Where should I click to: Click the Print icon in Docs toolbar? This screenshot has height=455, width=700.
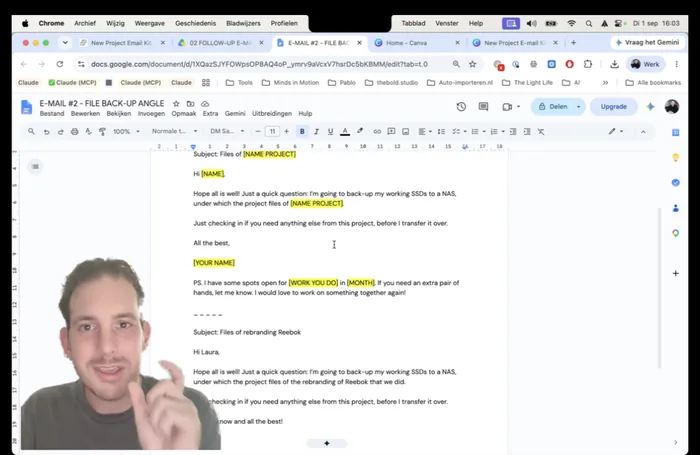(75, 132)
